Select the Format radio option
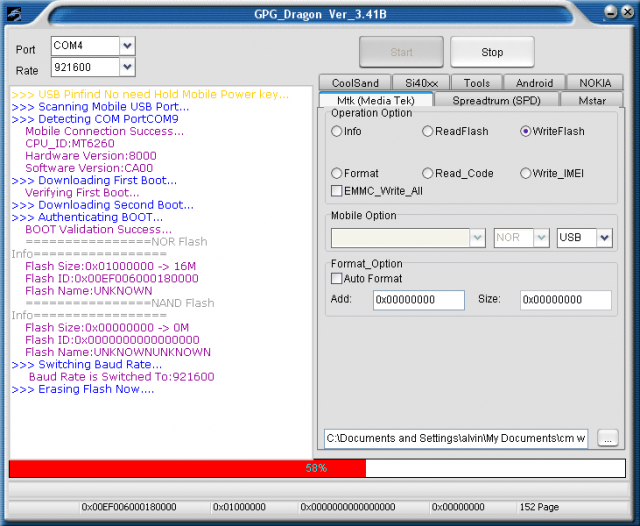The height and width of the screenshot is (526, 640). (337, 173)
